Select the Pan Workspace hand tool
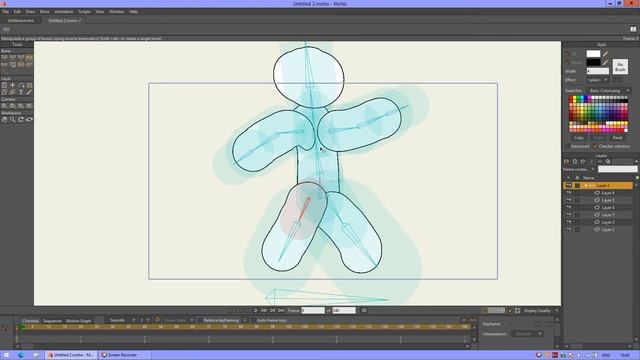640x360 pixels. click(x=4, y=120)
